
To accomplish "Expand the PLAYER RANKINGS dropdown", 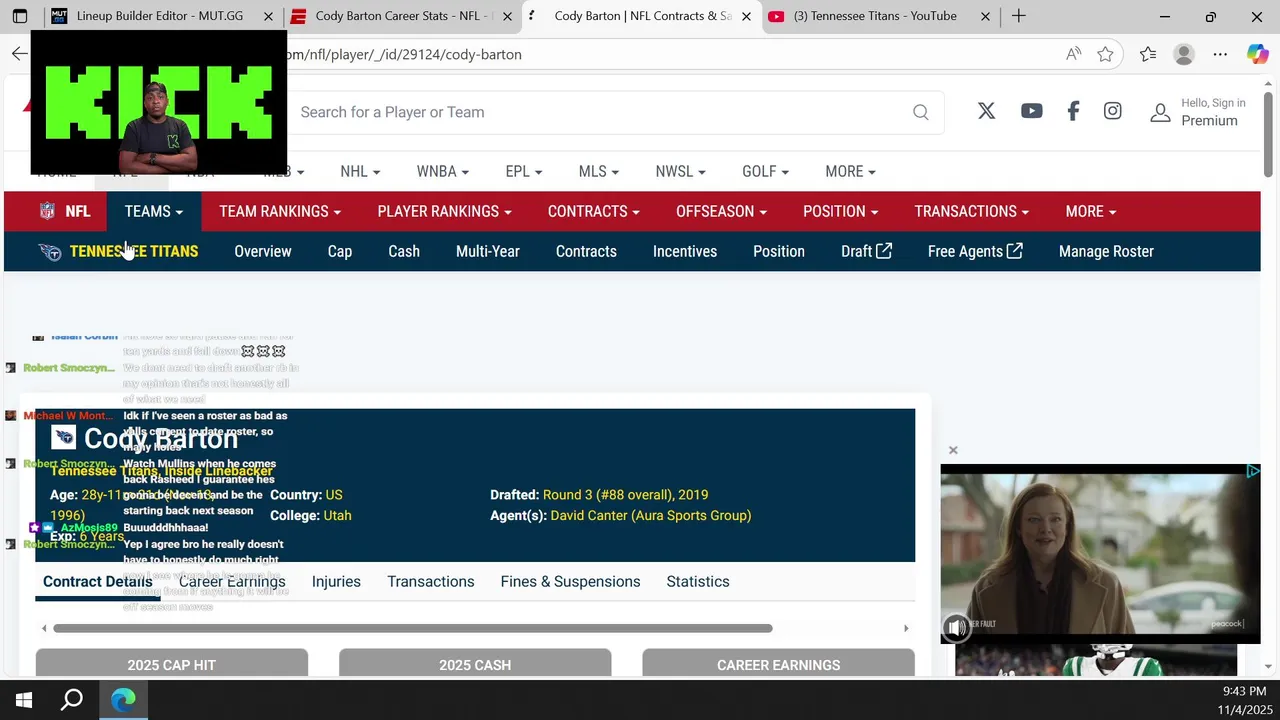I will (444, 211).
